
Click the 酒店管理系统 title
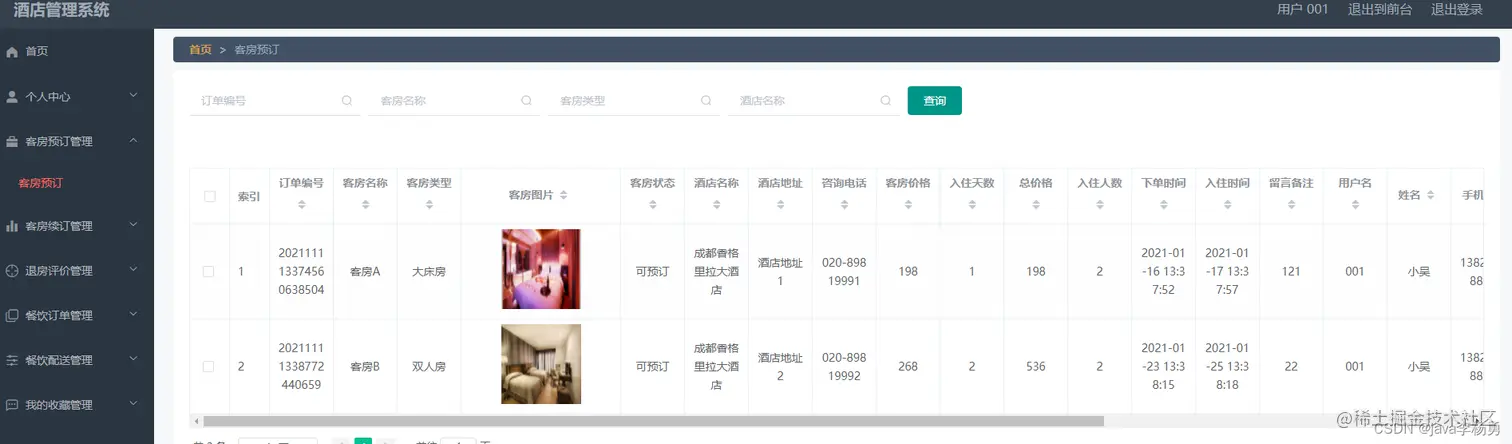click(62, 11)
